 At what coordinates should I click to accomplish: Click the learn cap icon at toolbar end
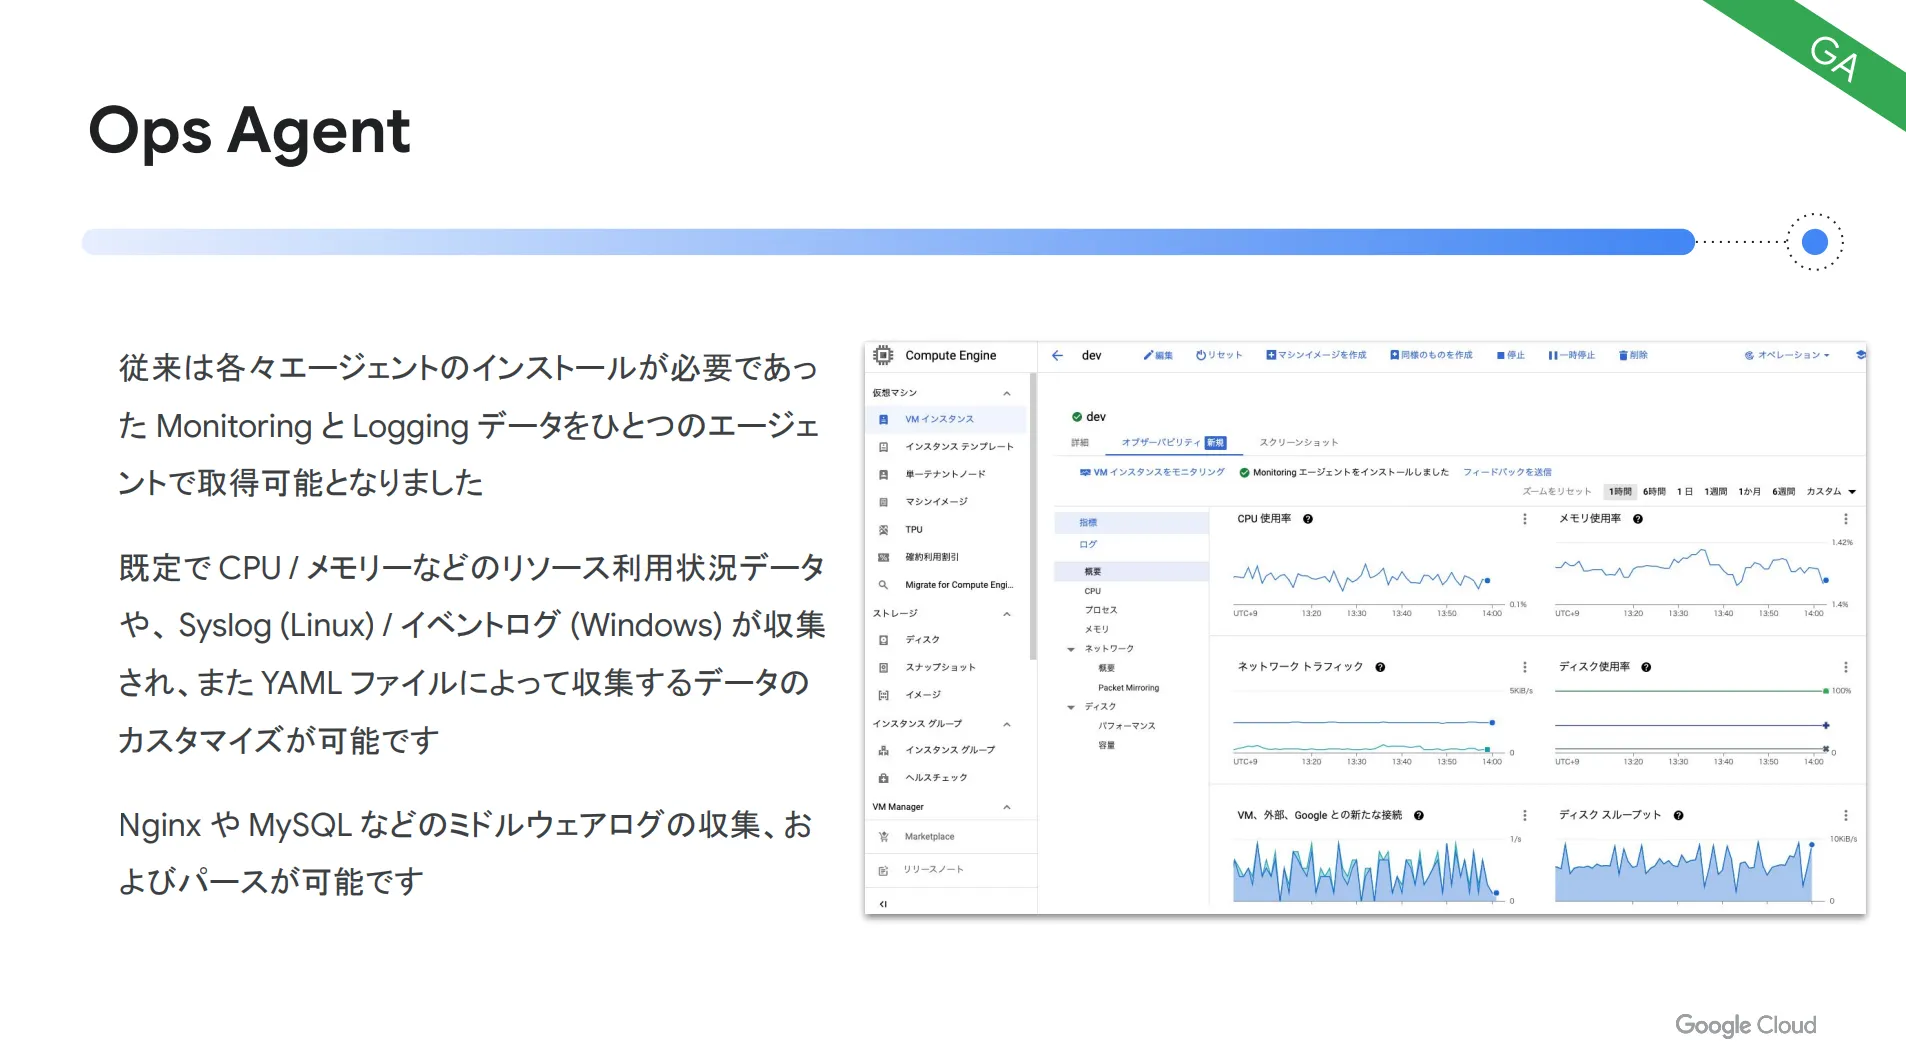tap(1860, 355)
